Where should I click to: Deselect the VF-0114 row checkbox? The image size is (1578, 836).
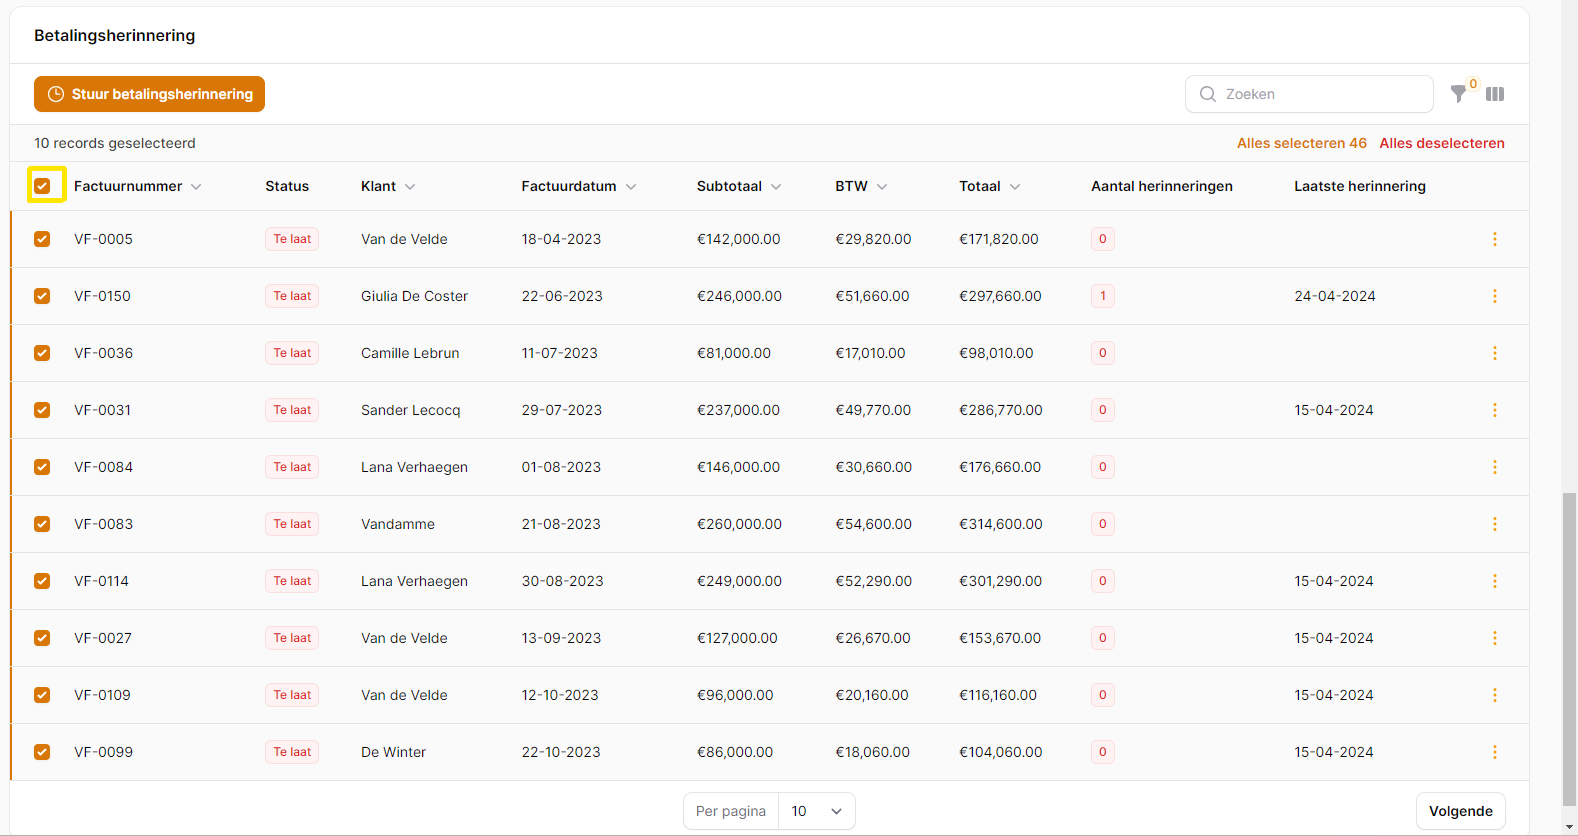tap(42, 581)
